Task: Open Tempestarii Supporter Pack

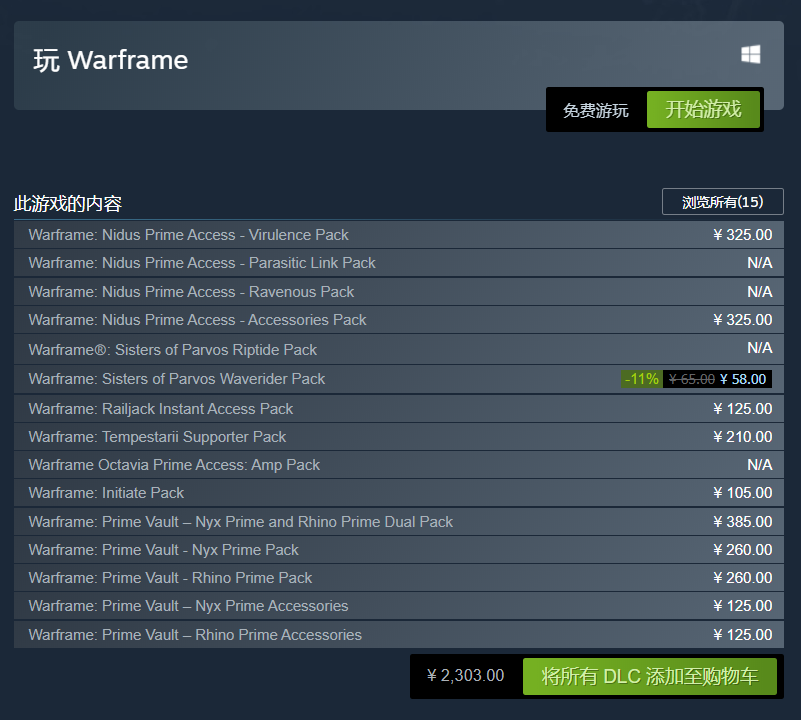Action: (x=398, y=436)
